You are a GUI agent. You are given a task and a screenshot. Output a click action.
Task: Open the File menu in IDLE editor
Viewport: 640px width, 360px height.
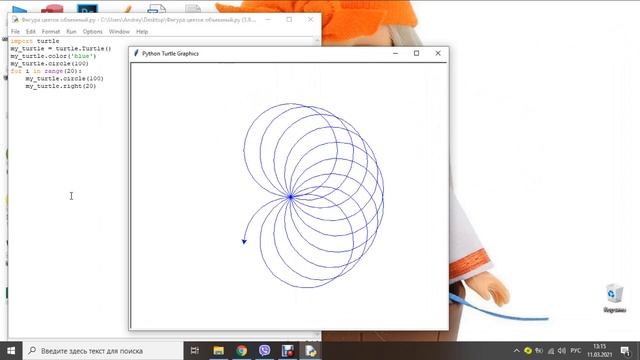[15, 31]
